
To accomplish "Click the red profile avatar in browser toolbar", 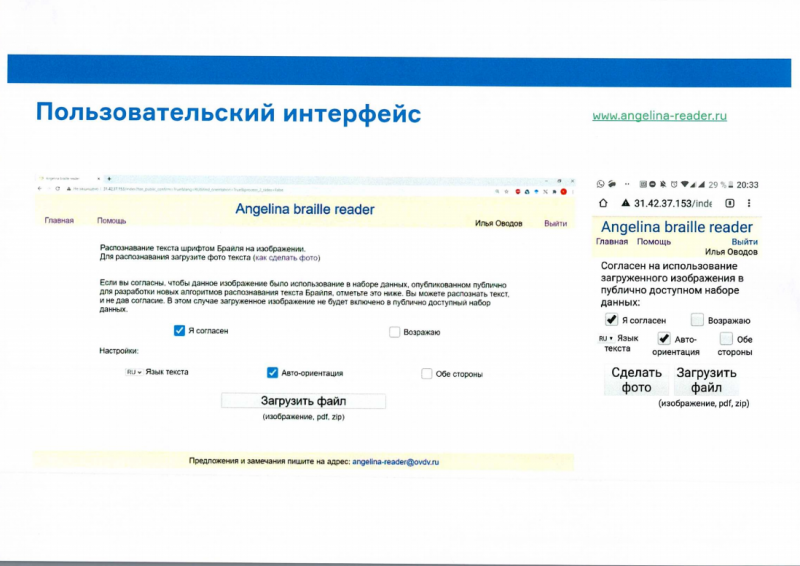I will tap(564, 189).
